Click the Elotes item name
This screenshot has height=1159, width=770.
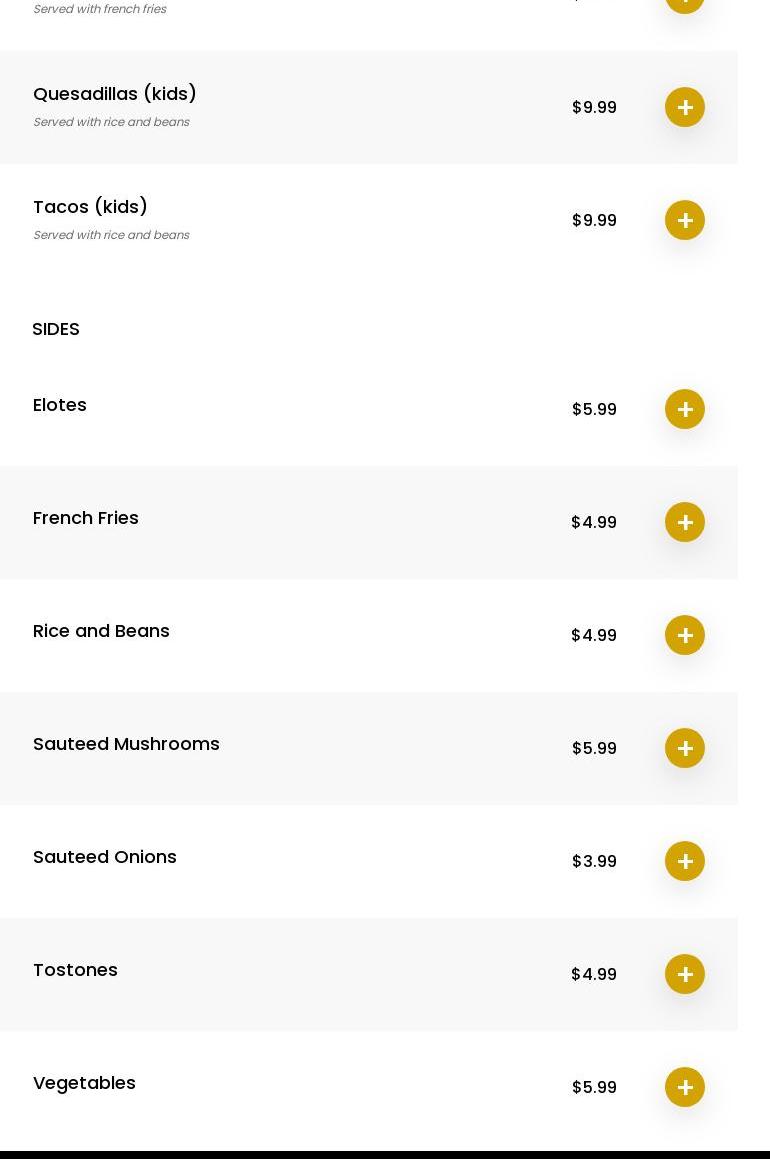click(x=60, y=405)
